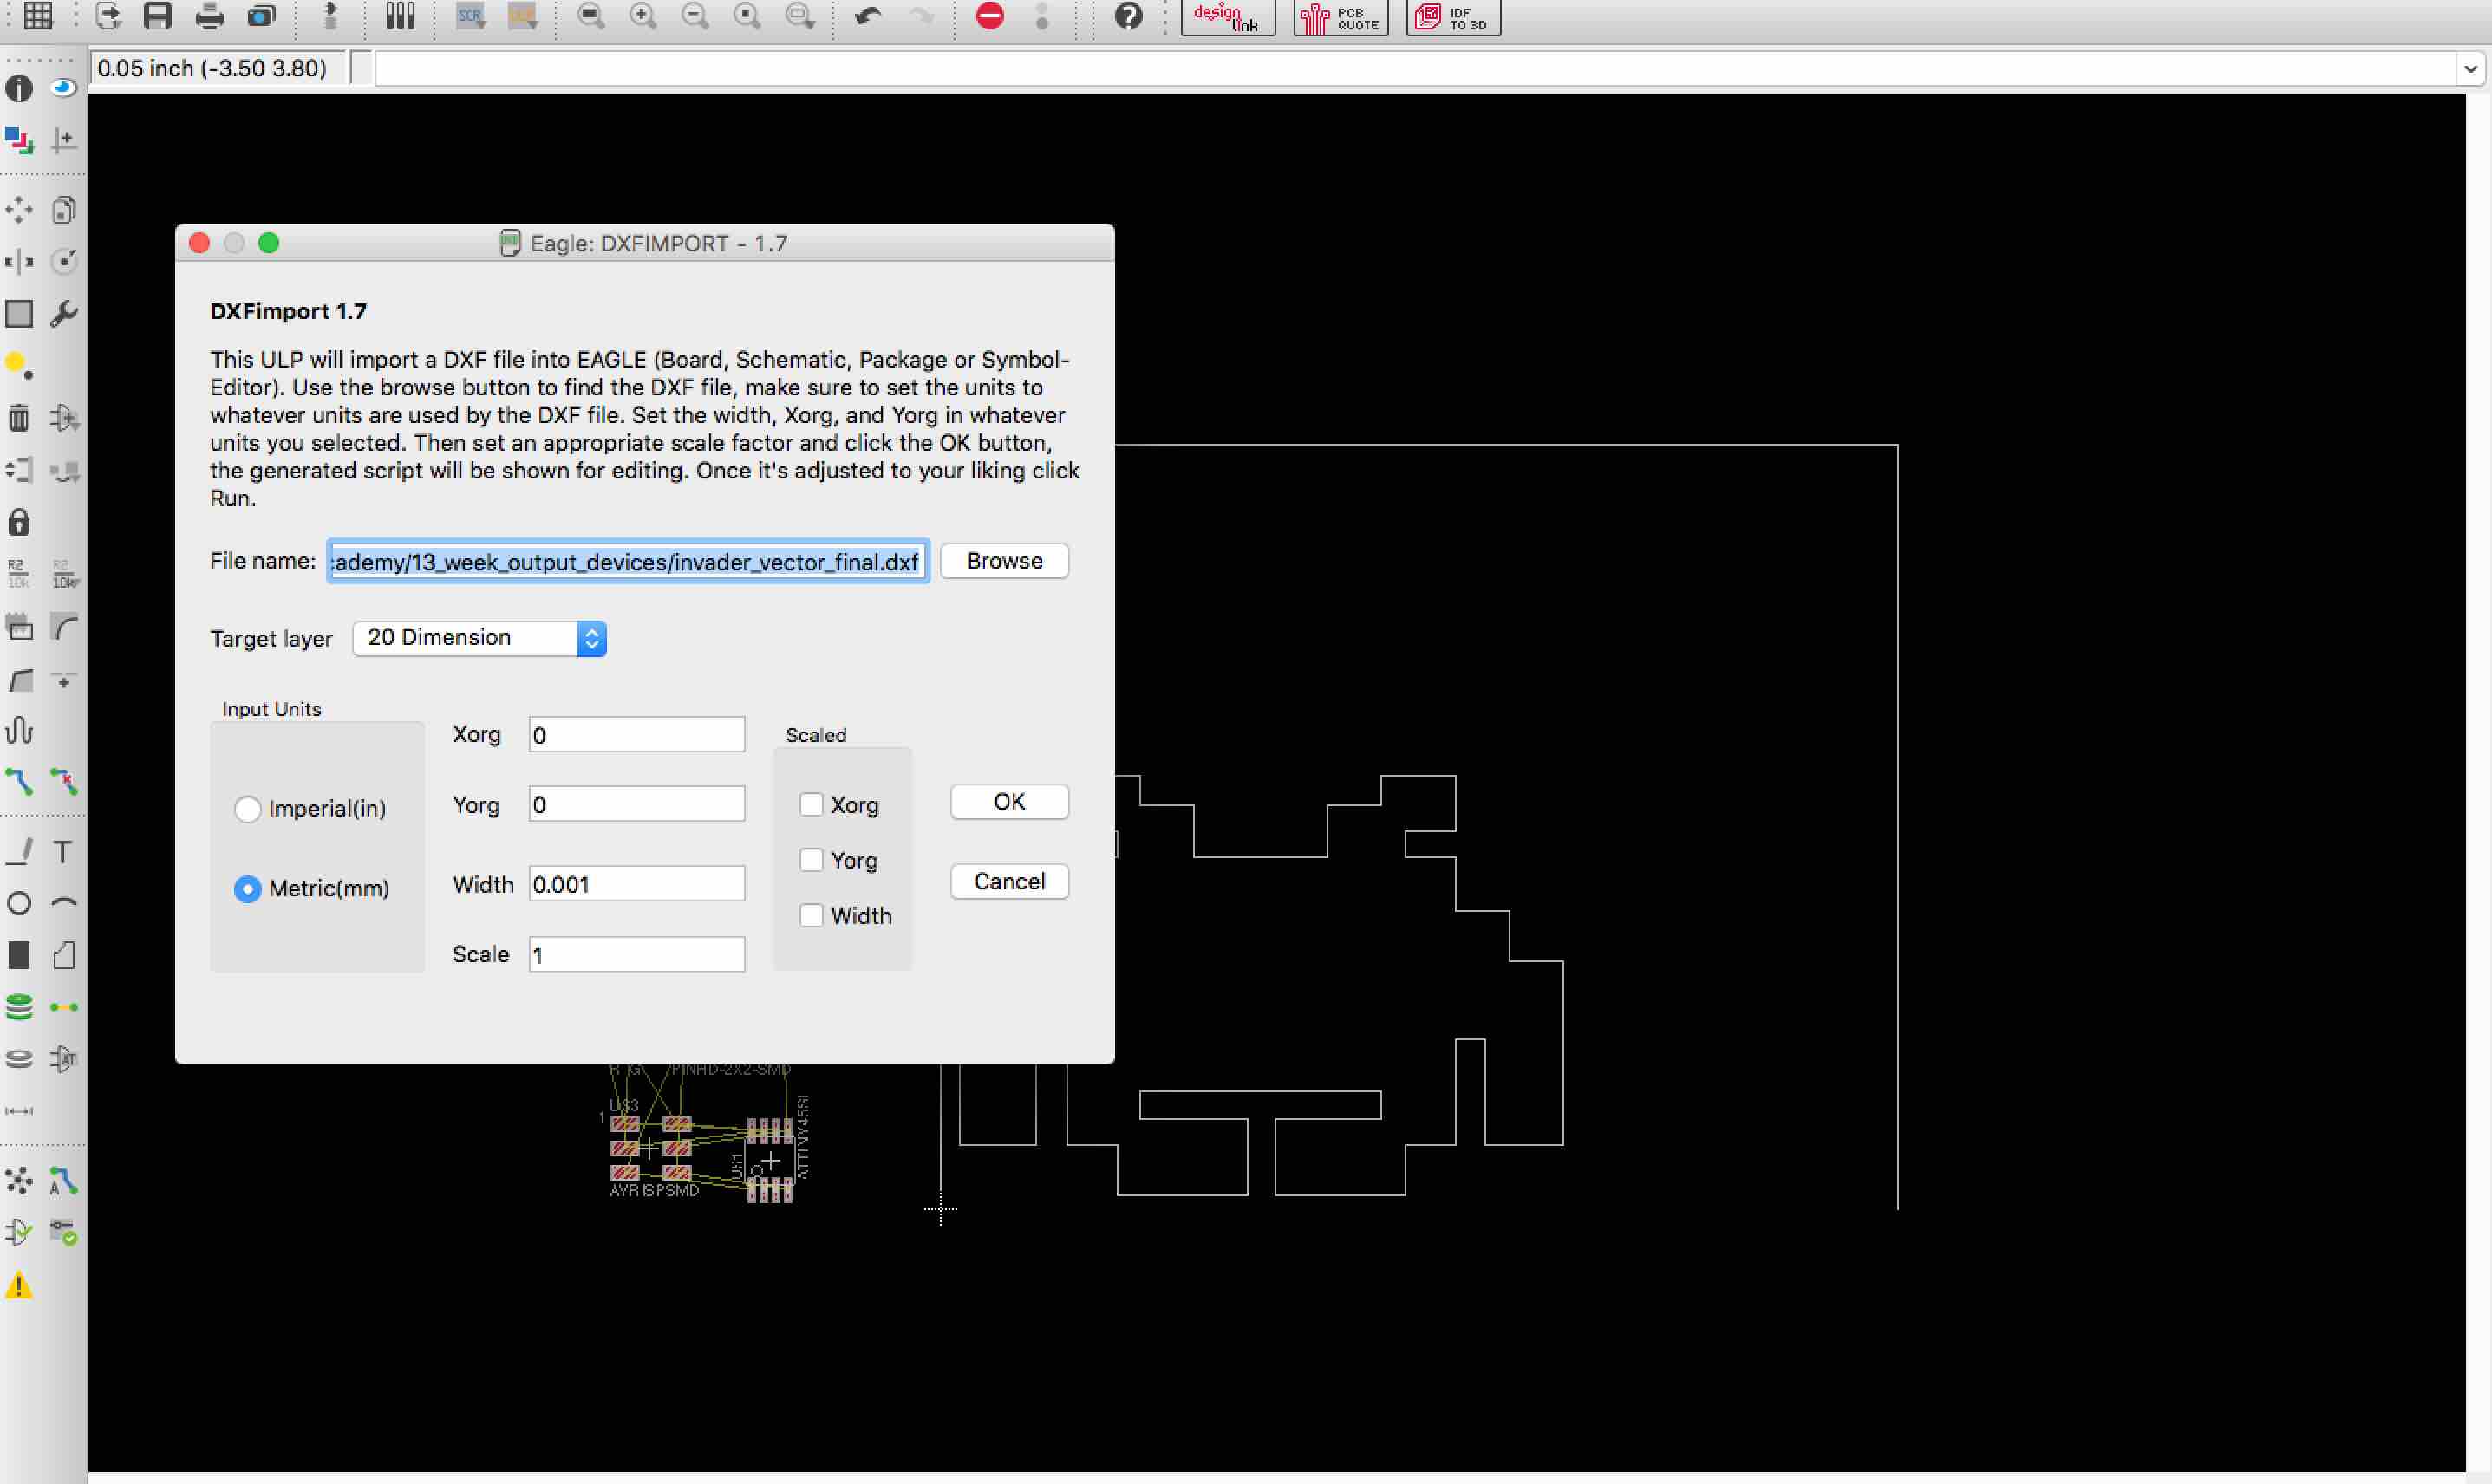
Task: Click the Info tool icon
Action: tap(19, 88)
